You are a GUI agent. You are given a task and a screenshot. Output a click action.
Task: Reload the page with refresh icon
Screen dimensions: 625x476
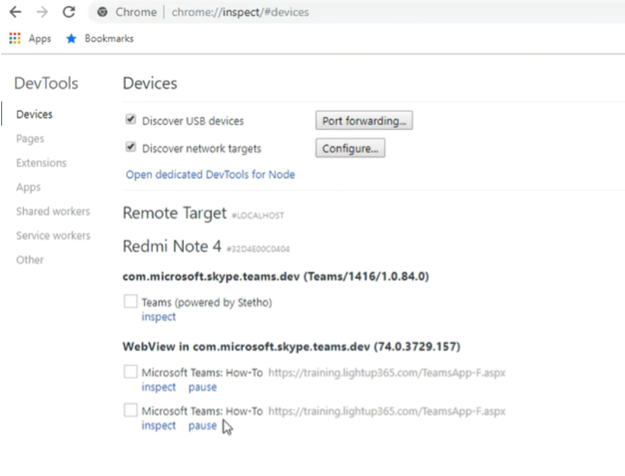coord(68,12)
